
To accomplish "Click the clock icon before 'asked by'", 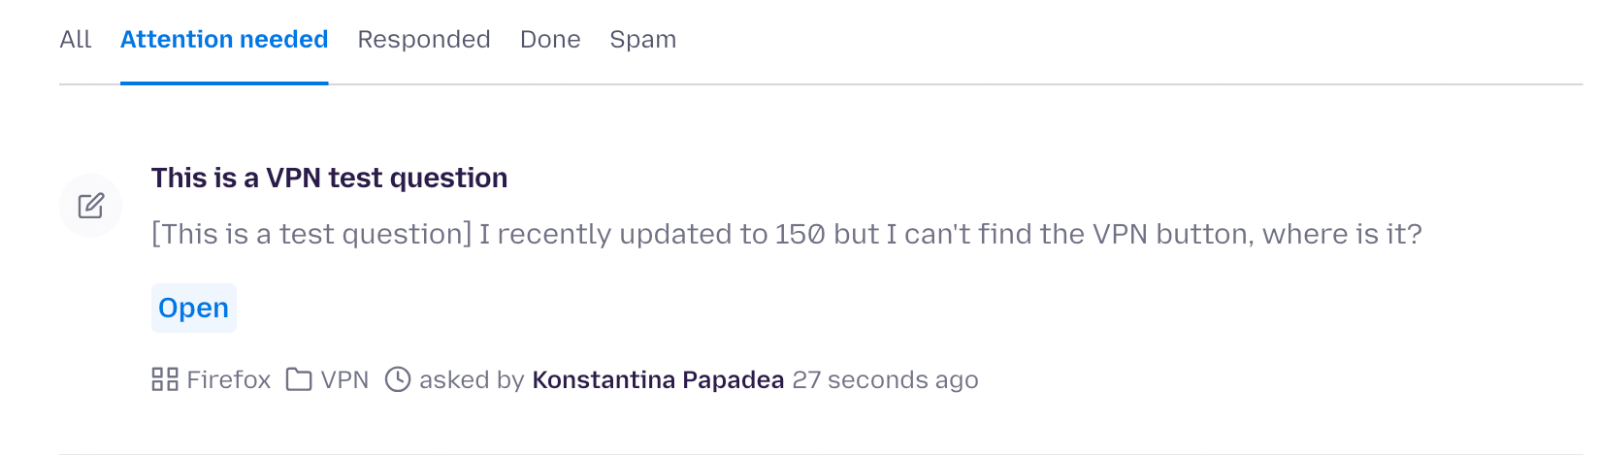I will 398,380.
